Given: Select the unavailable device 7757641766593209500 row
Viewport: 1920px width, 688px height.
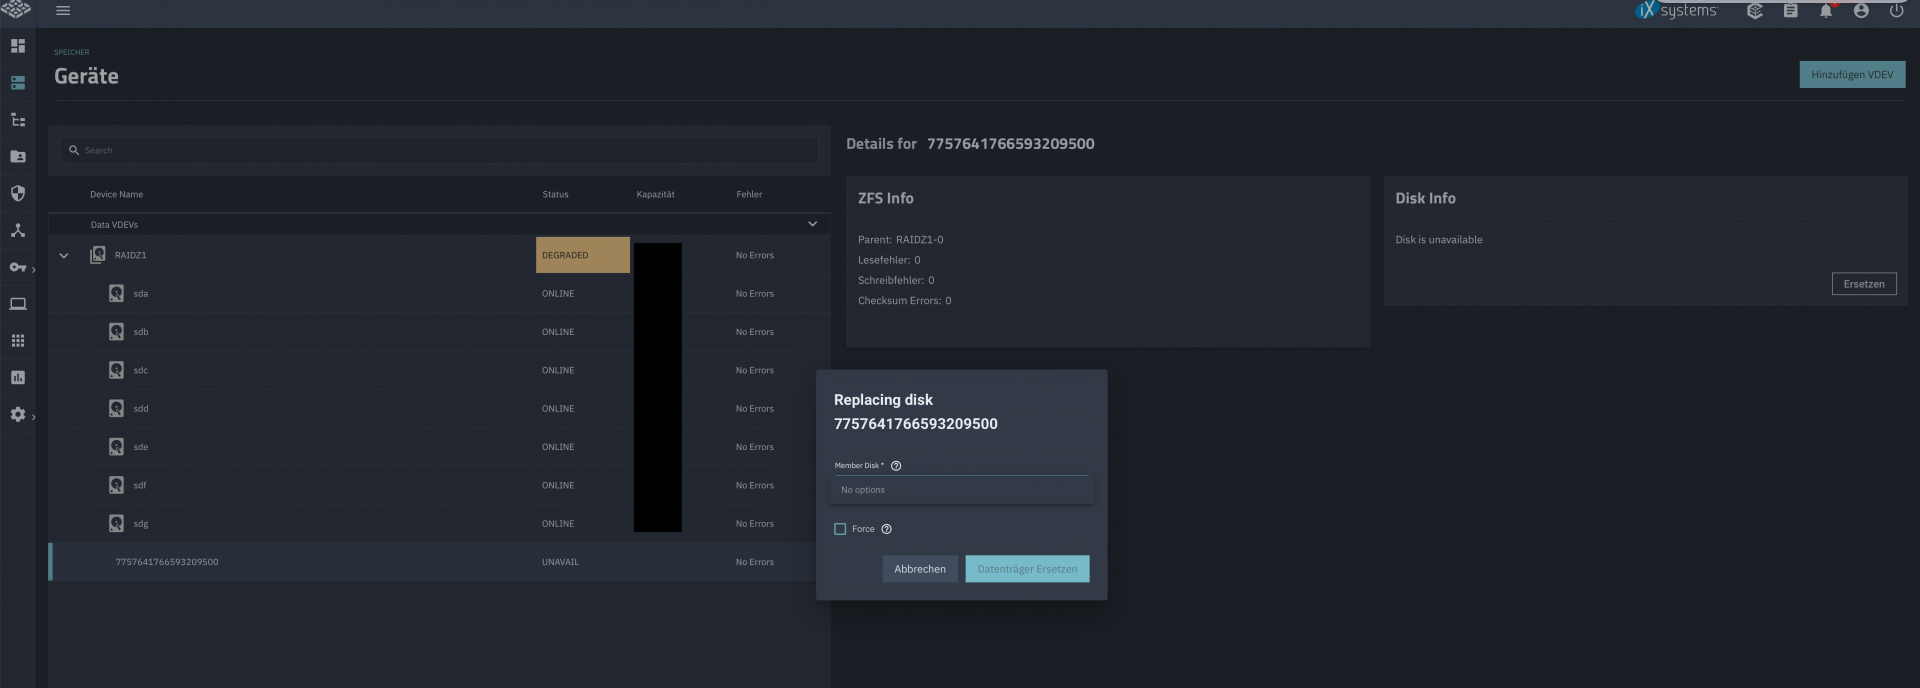Looking at the screenshot, I should point(439,562).
